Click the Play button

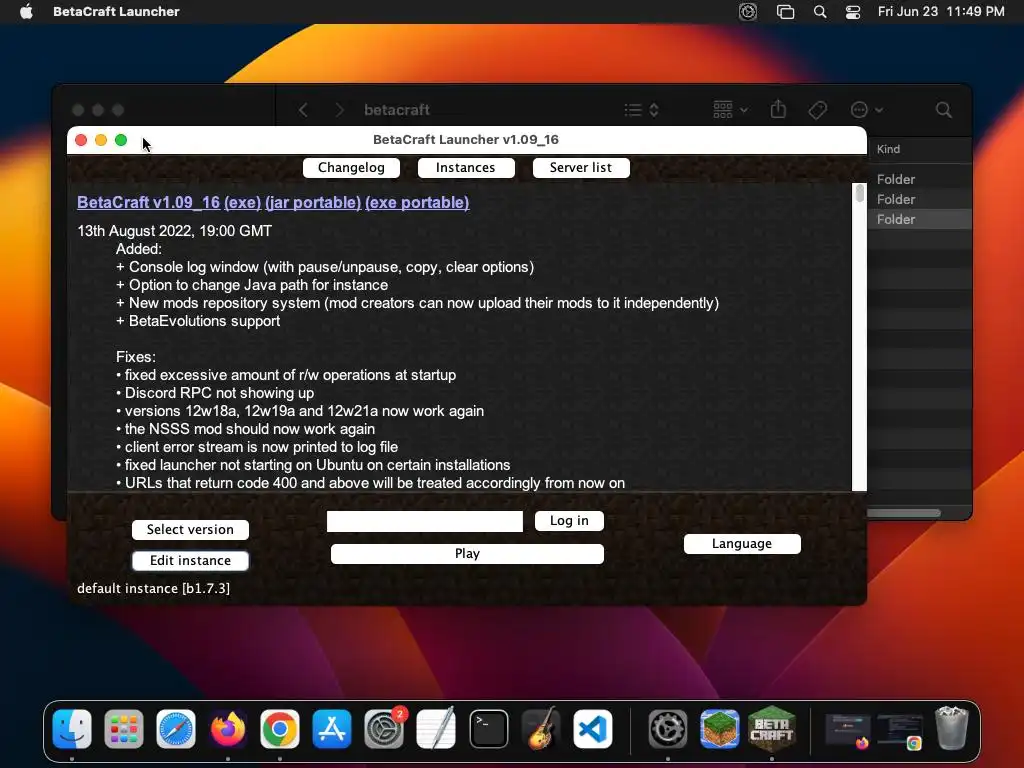point(467,554)
